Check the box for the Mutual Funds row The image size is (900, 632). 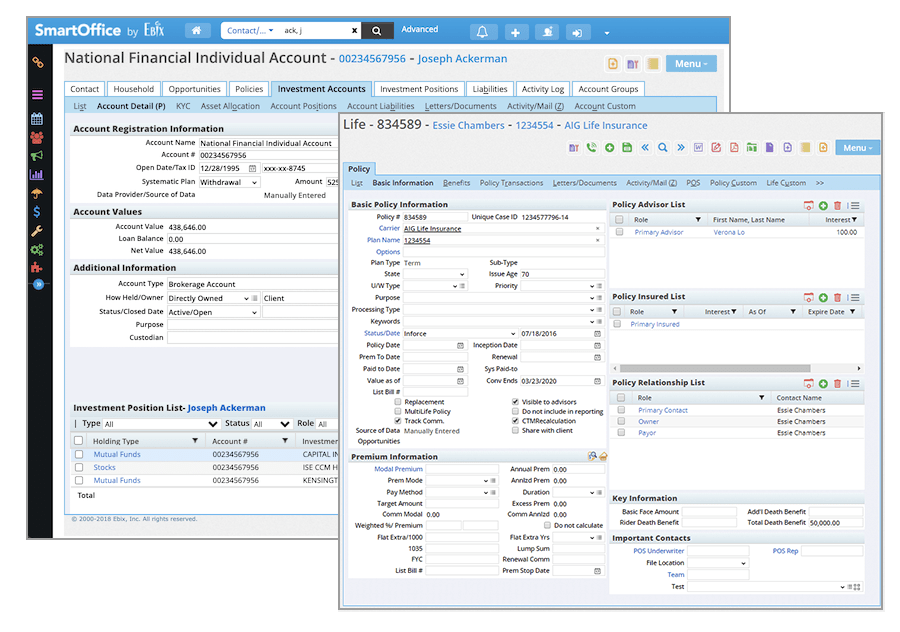79,454
